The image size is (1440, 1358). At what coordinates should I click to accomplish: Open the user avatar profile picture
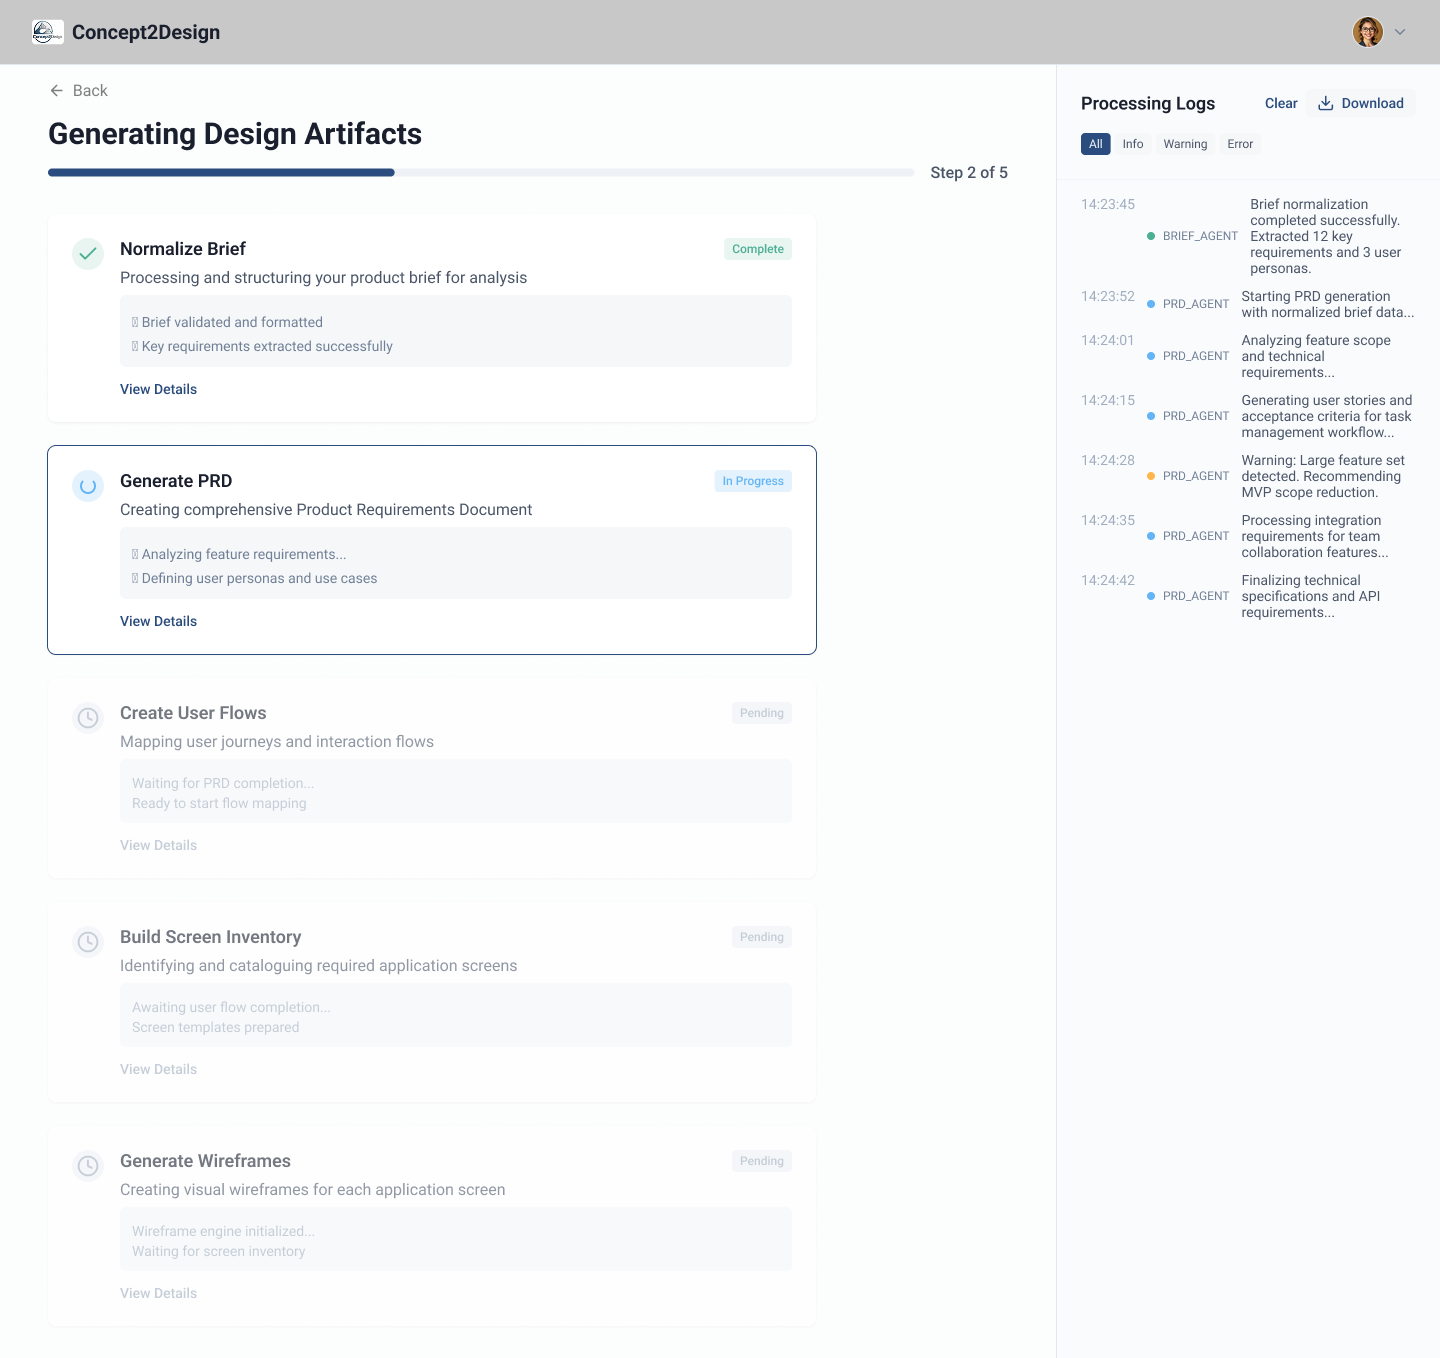click(1368, 32)
